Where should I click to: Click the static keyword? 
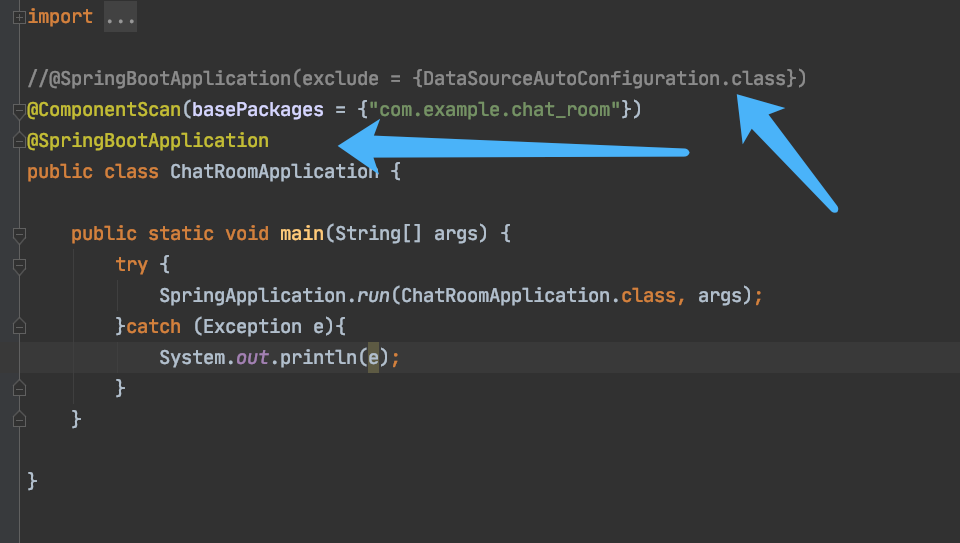(181, 234)
